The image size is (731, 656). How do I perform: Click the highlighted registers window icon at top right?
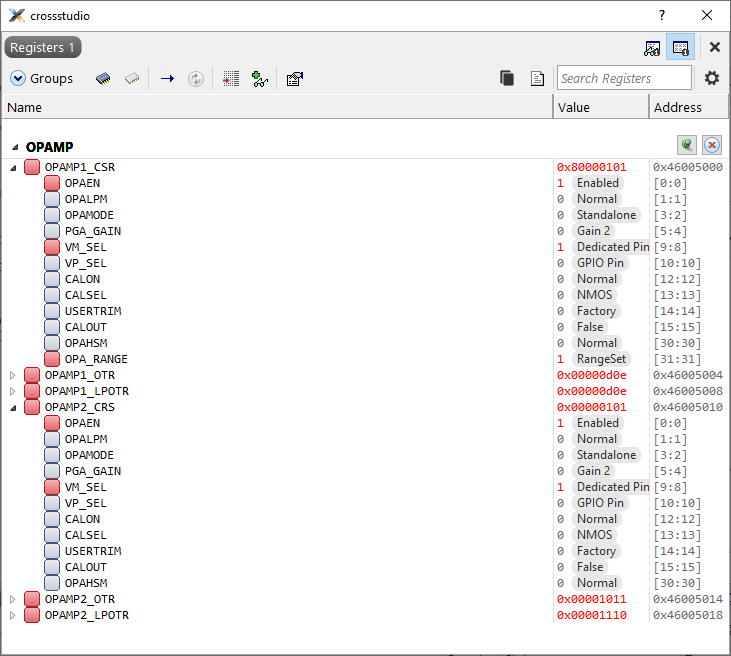tap(681, 47)
